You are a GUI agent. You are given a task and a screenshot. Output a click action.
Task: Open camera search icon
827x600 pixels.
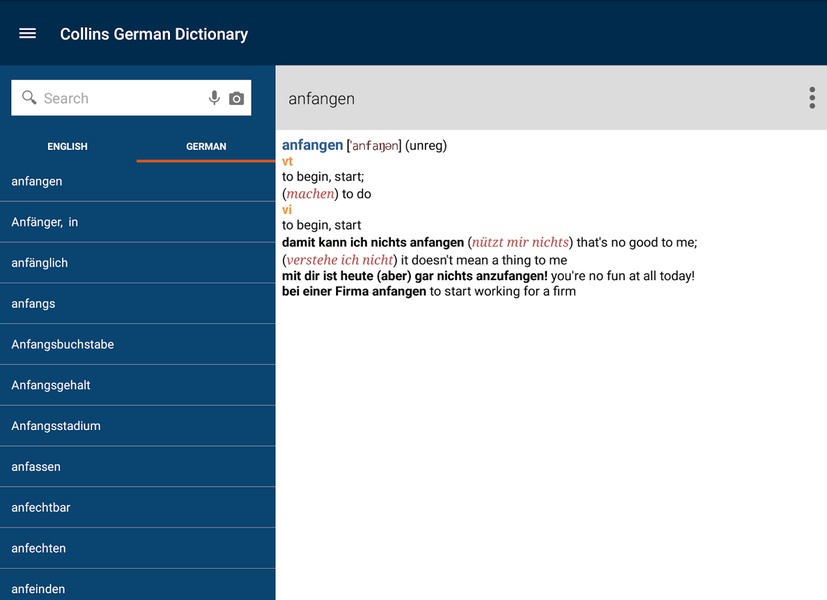(236, 98)
